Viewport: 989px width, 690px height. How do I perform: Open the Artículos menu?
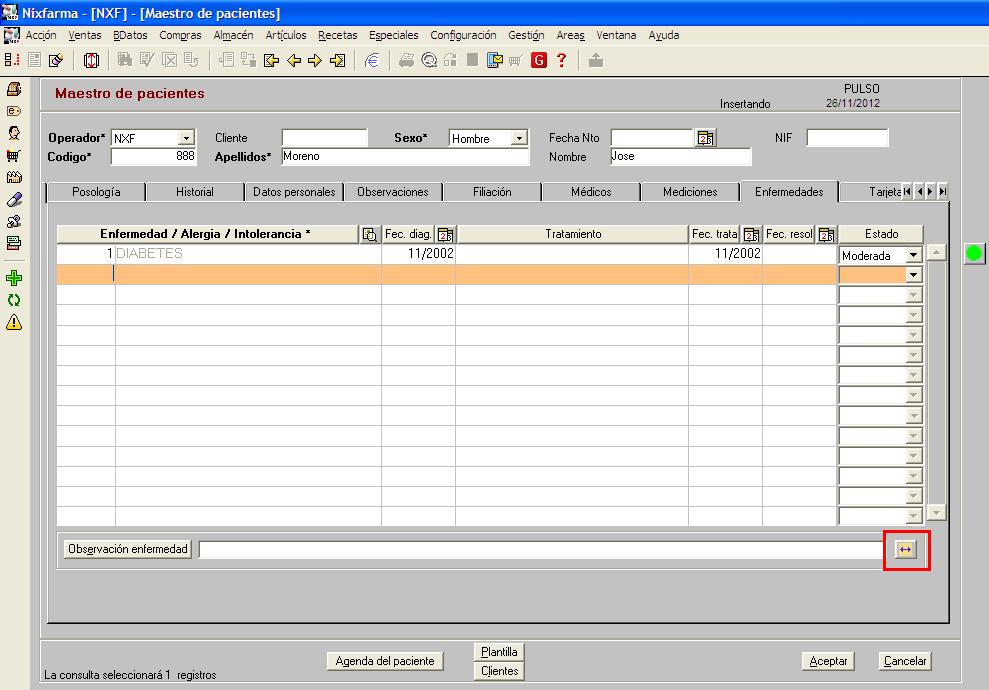coord(286,35)
